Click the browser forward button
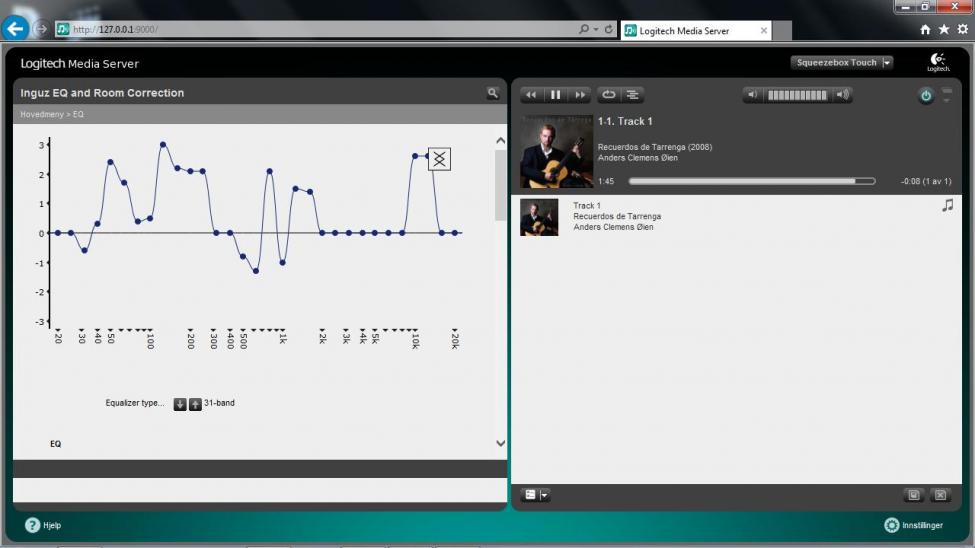Image resolution: width=975 pixels, height=548 pixels. coord(41,29)
